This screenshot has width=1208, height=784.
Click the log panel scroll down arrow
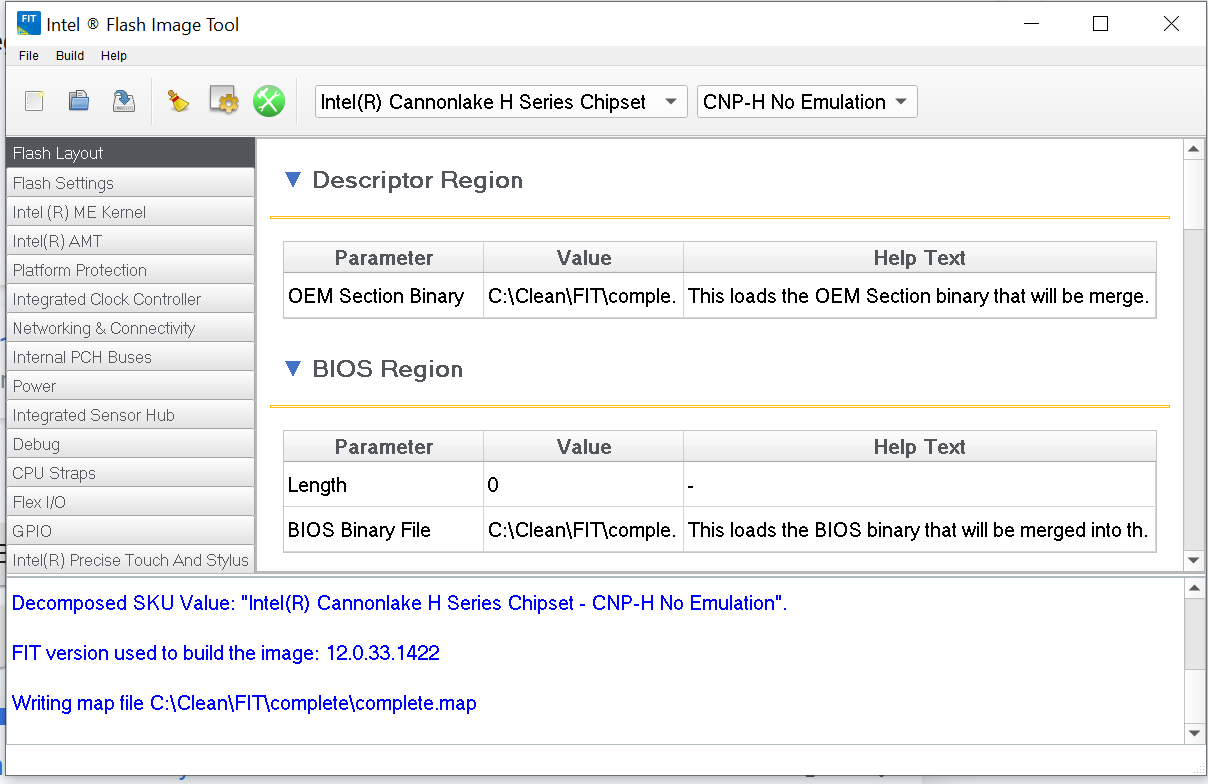[x=1193, y=733]
